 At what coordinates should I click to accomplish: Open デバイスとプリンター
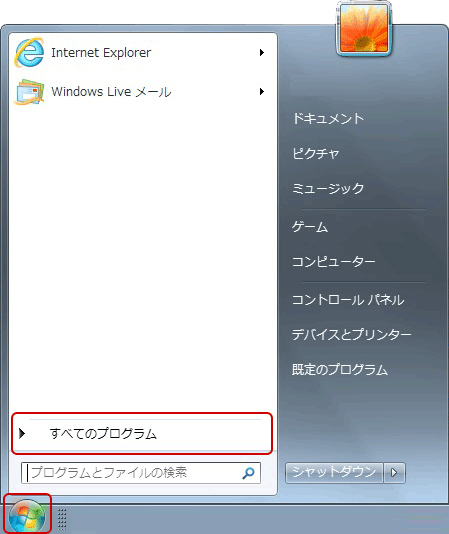point(352,334)
